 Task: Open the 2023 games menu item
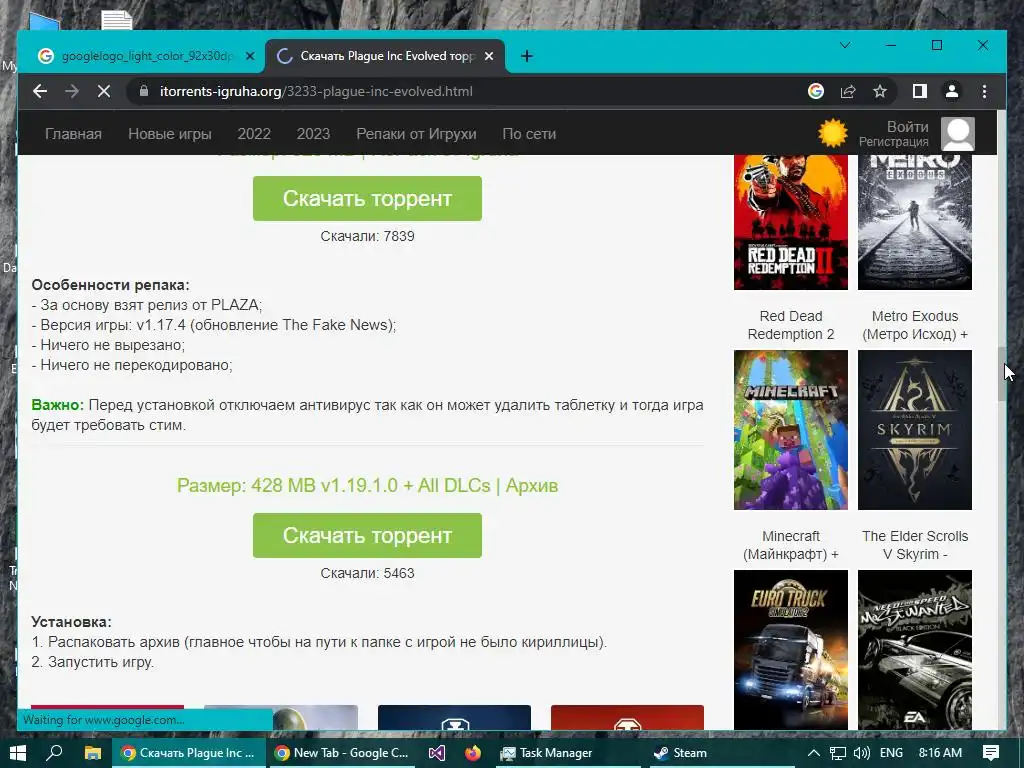click(x=313, y=134)
